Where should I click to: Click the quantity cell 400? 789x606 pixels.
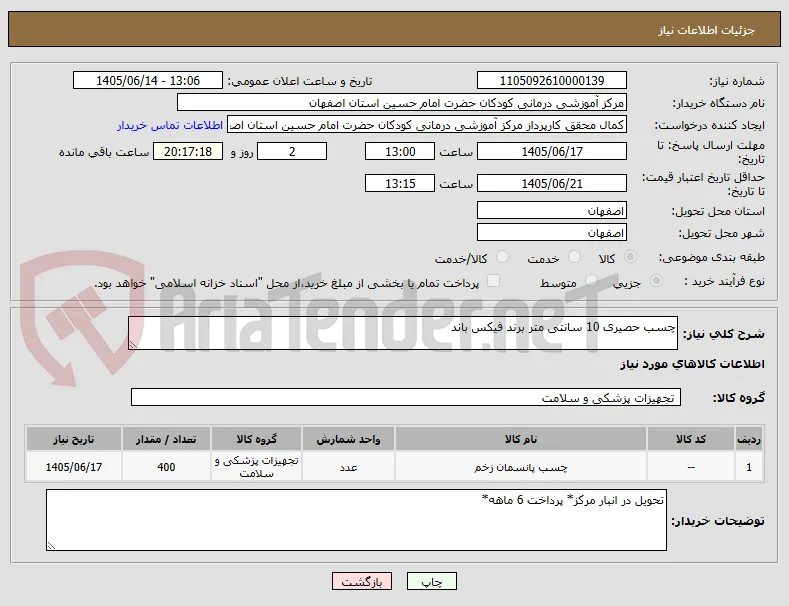[166, 467]
